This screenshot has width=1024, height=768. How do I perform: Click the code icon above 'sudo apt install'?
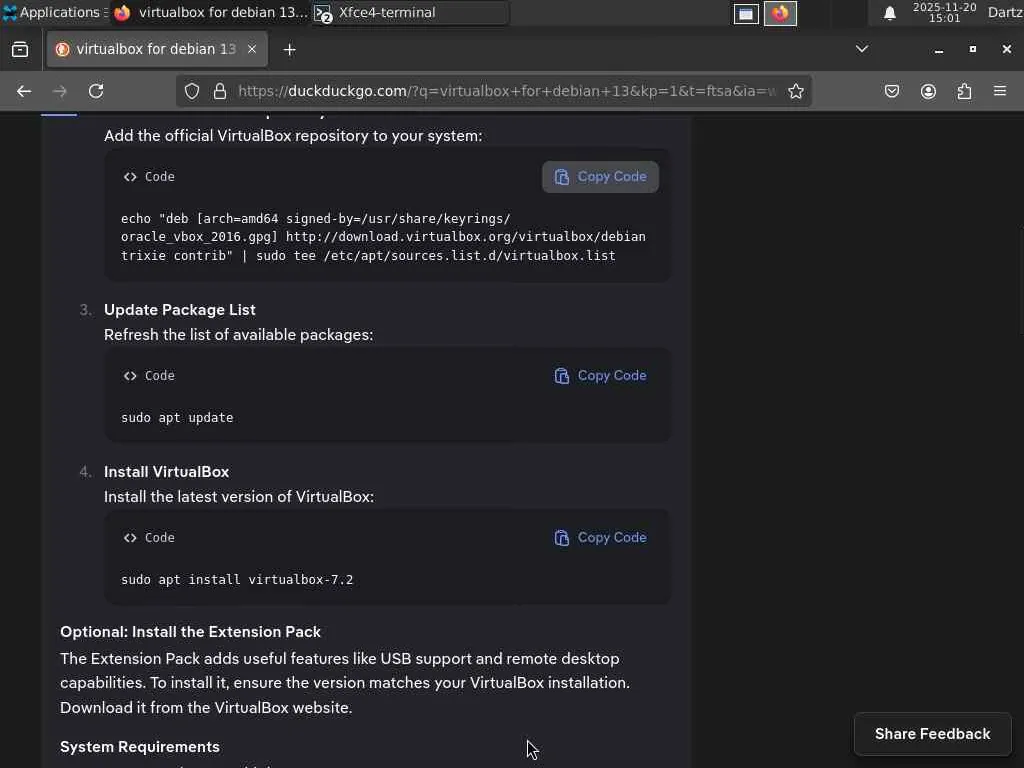click(x=130, y=538)
